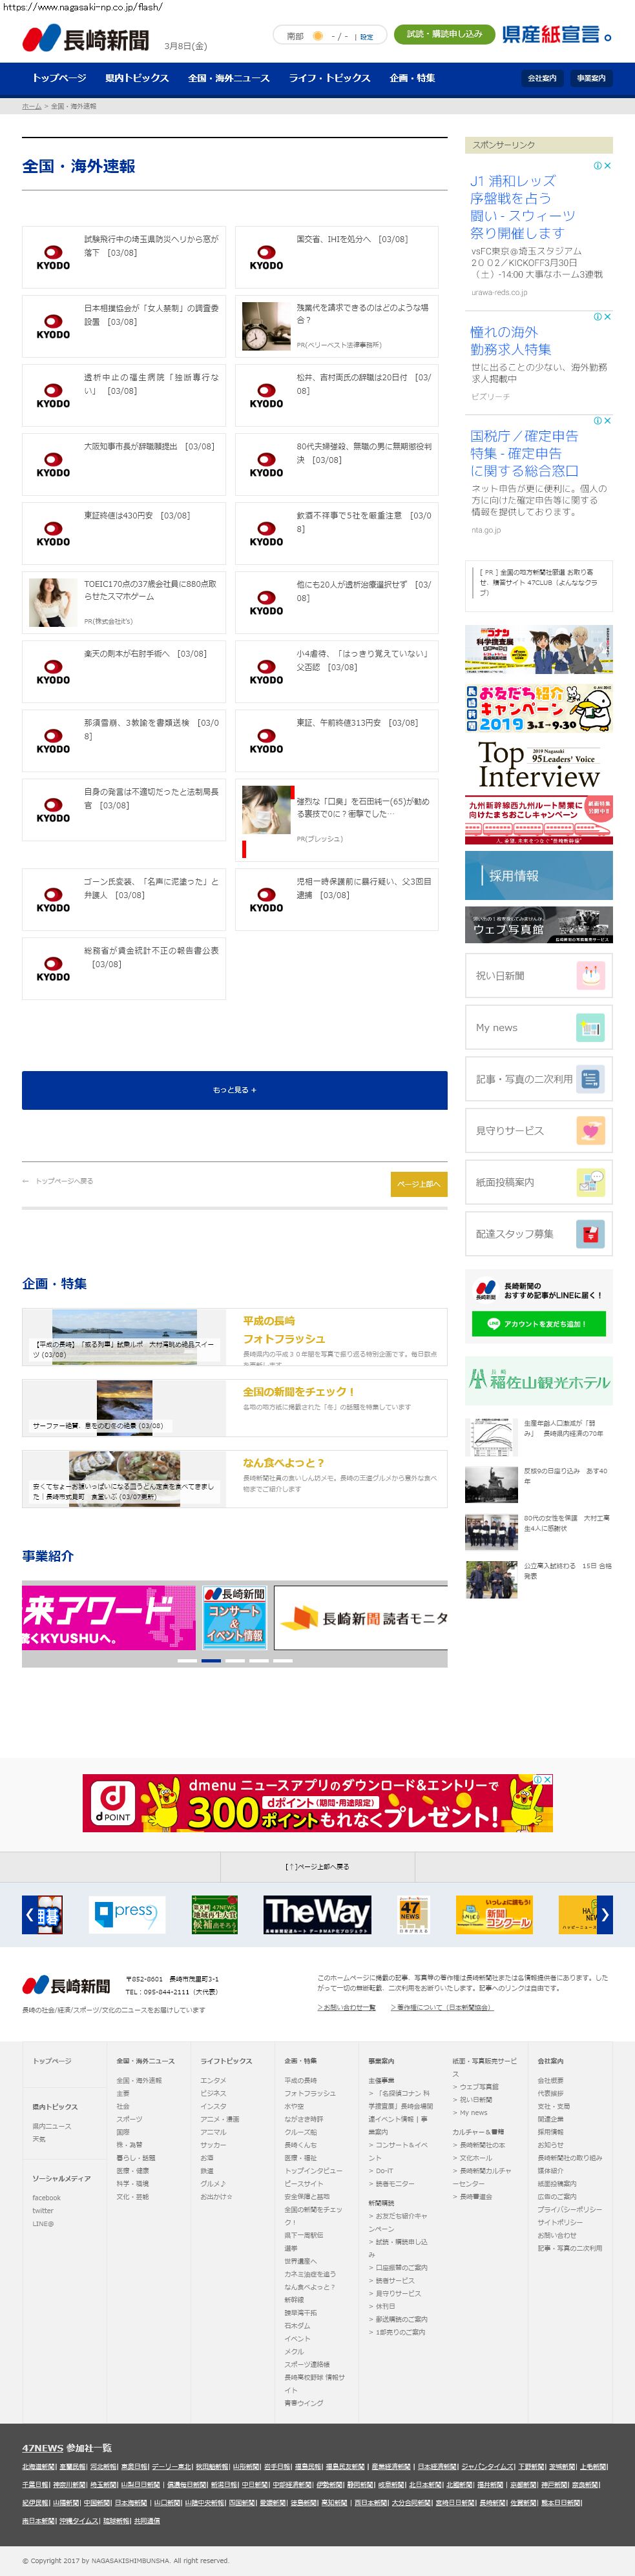Viewport: 635px width, 2576px height.
Task: Open The Way banner in the partner carousel
Action: coord(317,1914)
